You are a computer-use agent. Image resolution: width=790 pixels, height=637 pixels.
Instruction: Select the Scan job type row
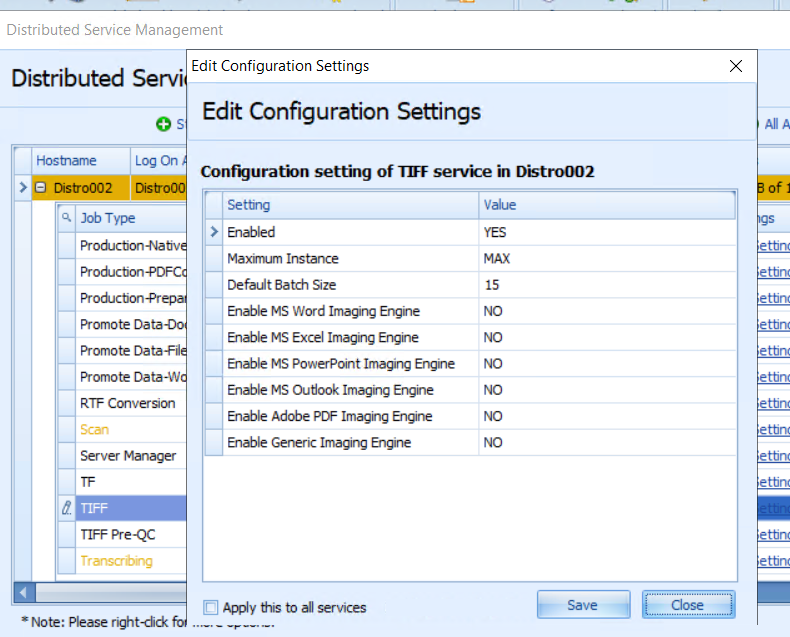131,429
